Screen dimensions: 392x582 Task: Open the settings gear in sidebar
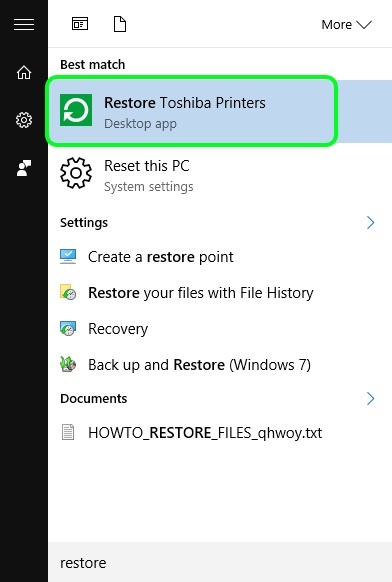pyautogui.click(x=24, y=120)
